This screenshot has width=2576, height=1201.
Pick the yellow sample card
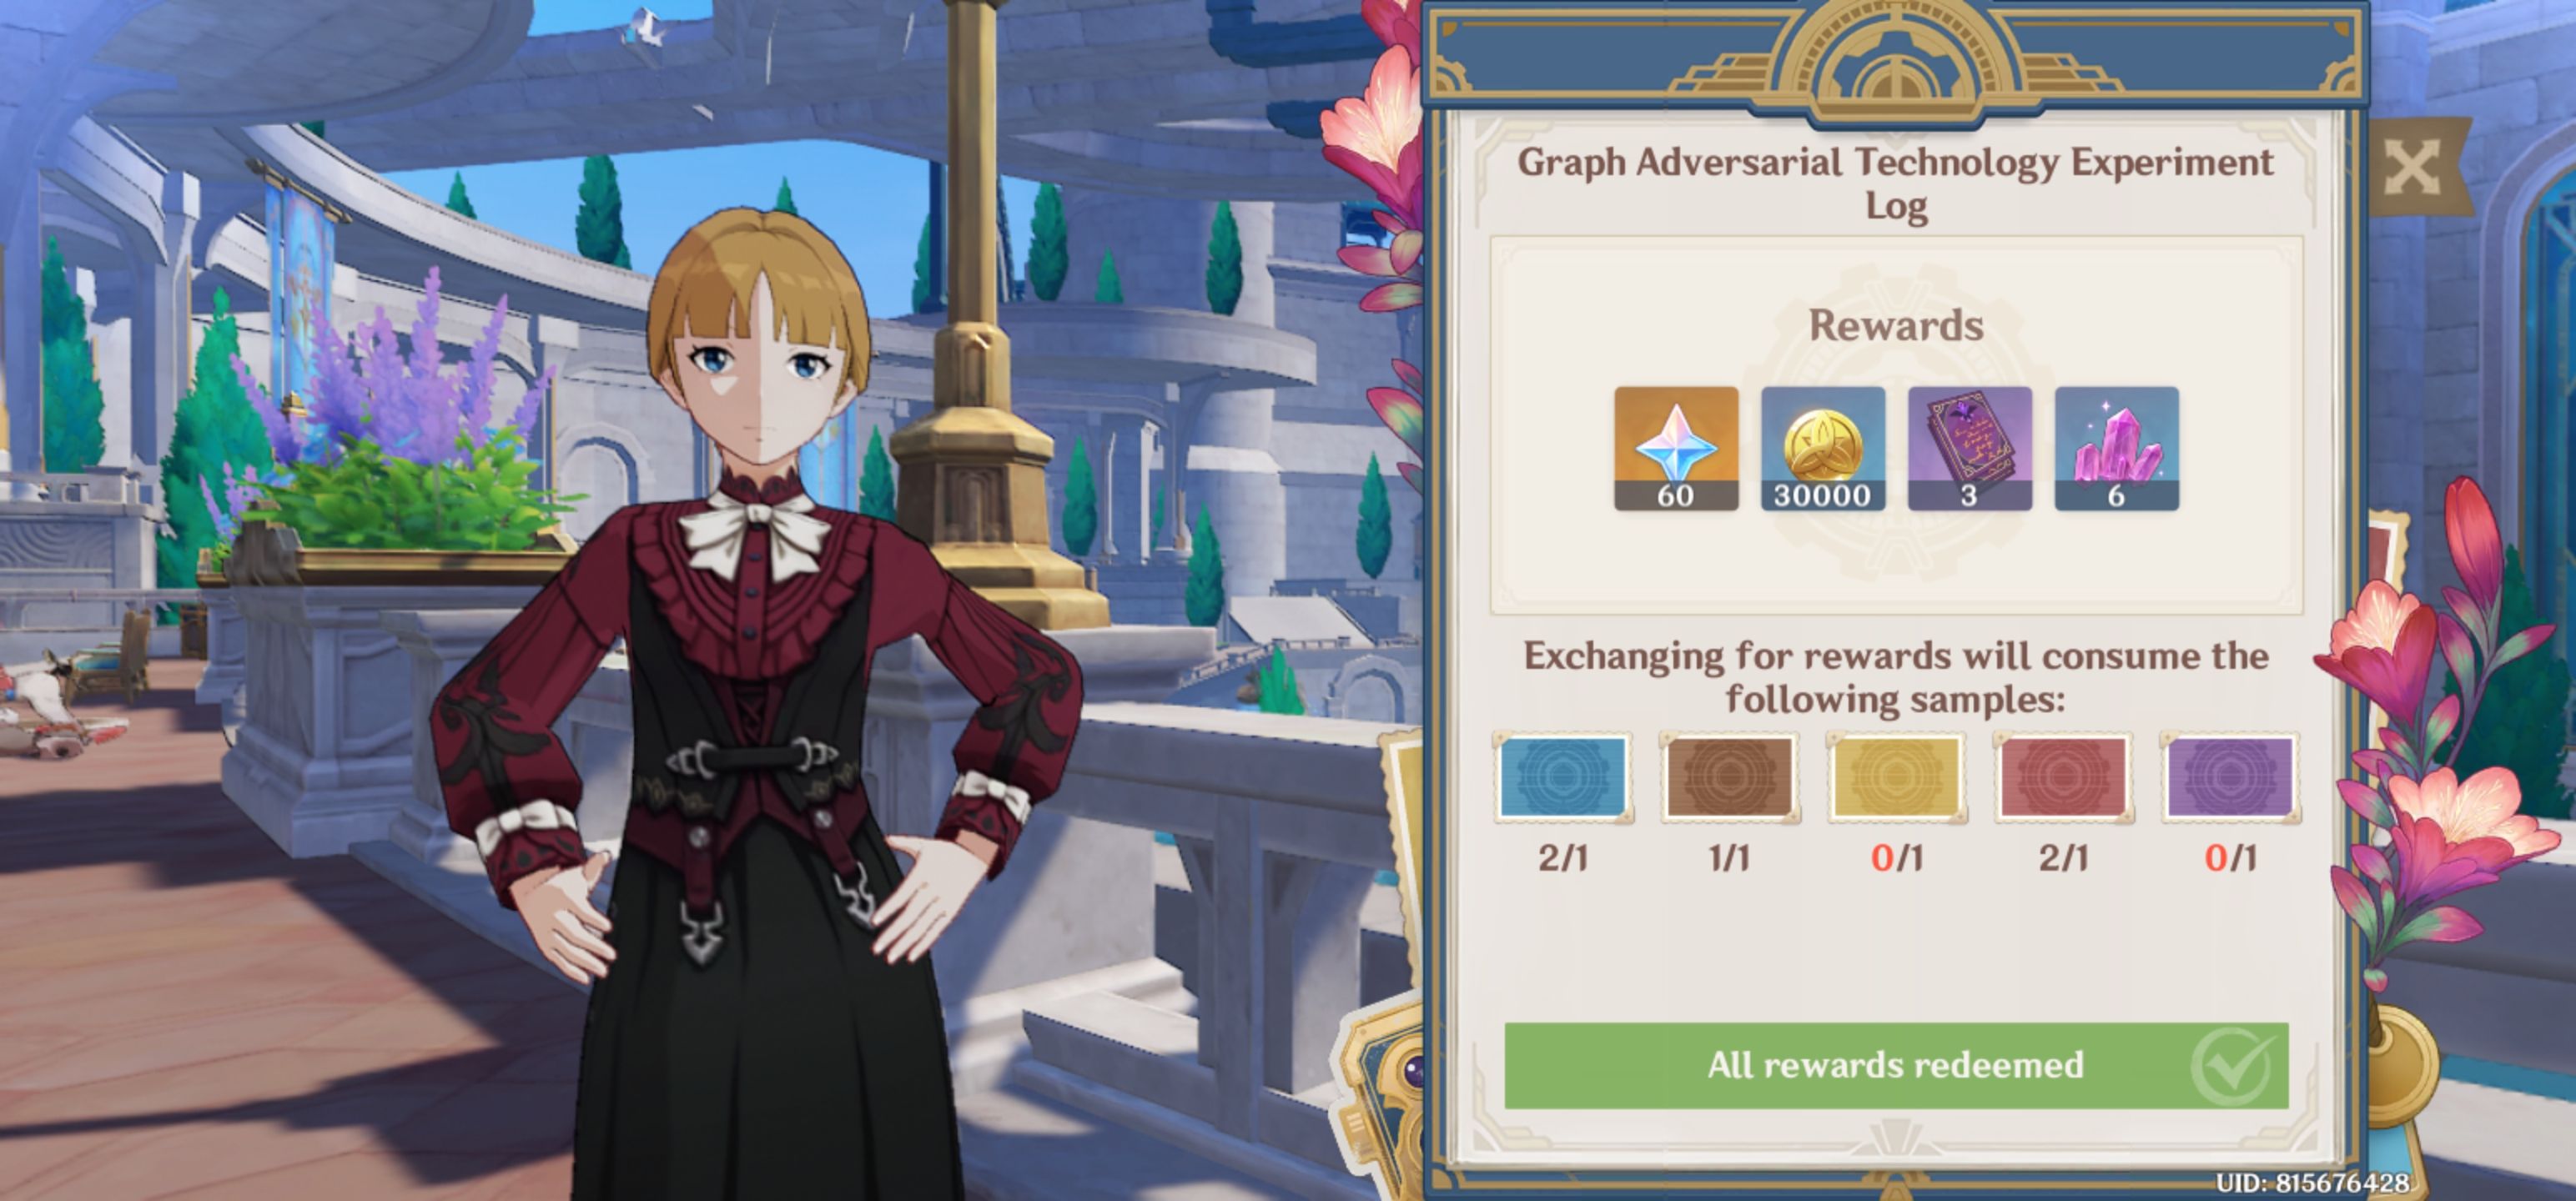tap(1896, 778)
